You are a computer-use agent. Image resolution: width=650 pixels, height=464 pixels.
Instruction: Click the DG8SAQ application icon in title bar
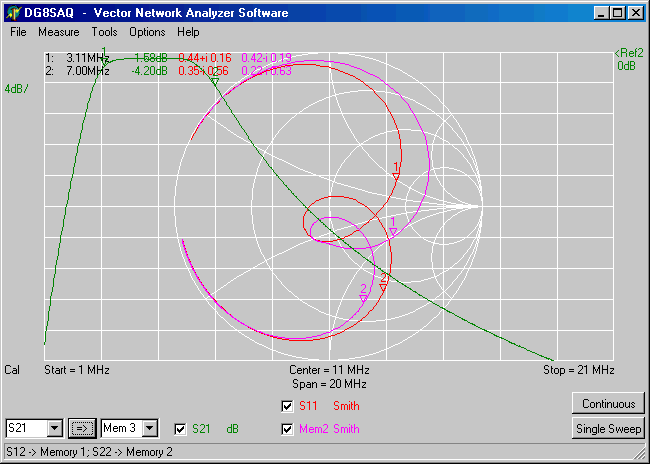point(13,13)
